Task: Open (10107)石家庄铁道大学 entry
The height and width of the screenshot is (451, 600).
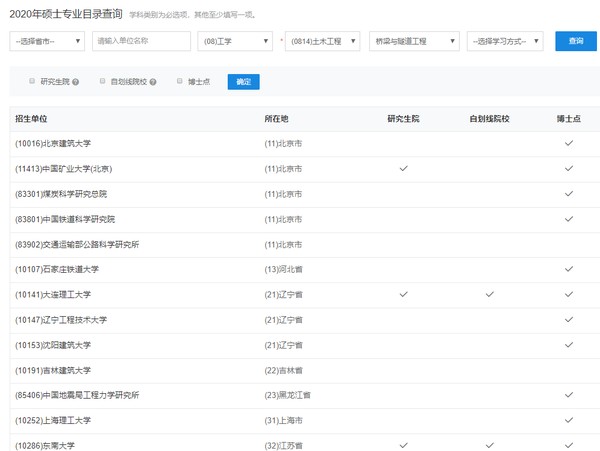Action: pos(57,269)
